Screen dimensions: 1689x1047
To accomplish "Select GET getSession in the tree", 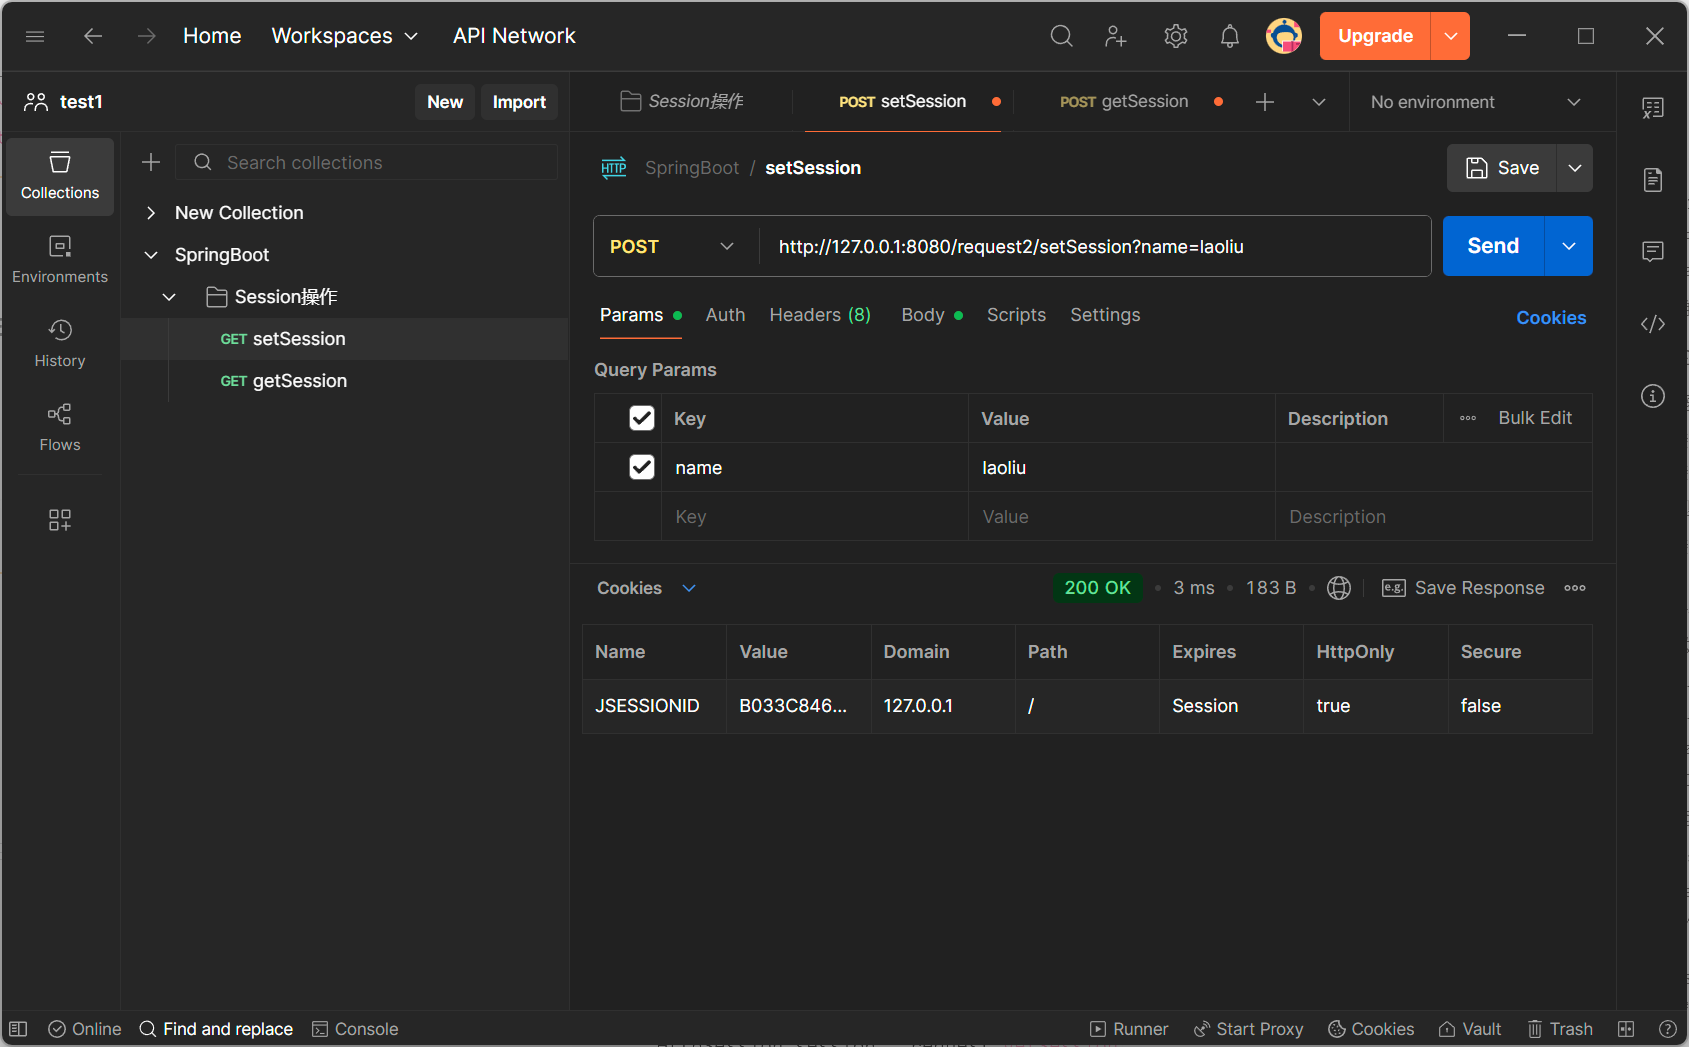I will [x=344, y=381].
